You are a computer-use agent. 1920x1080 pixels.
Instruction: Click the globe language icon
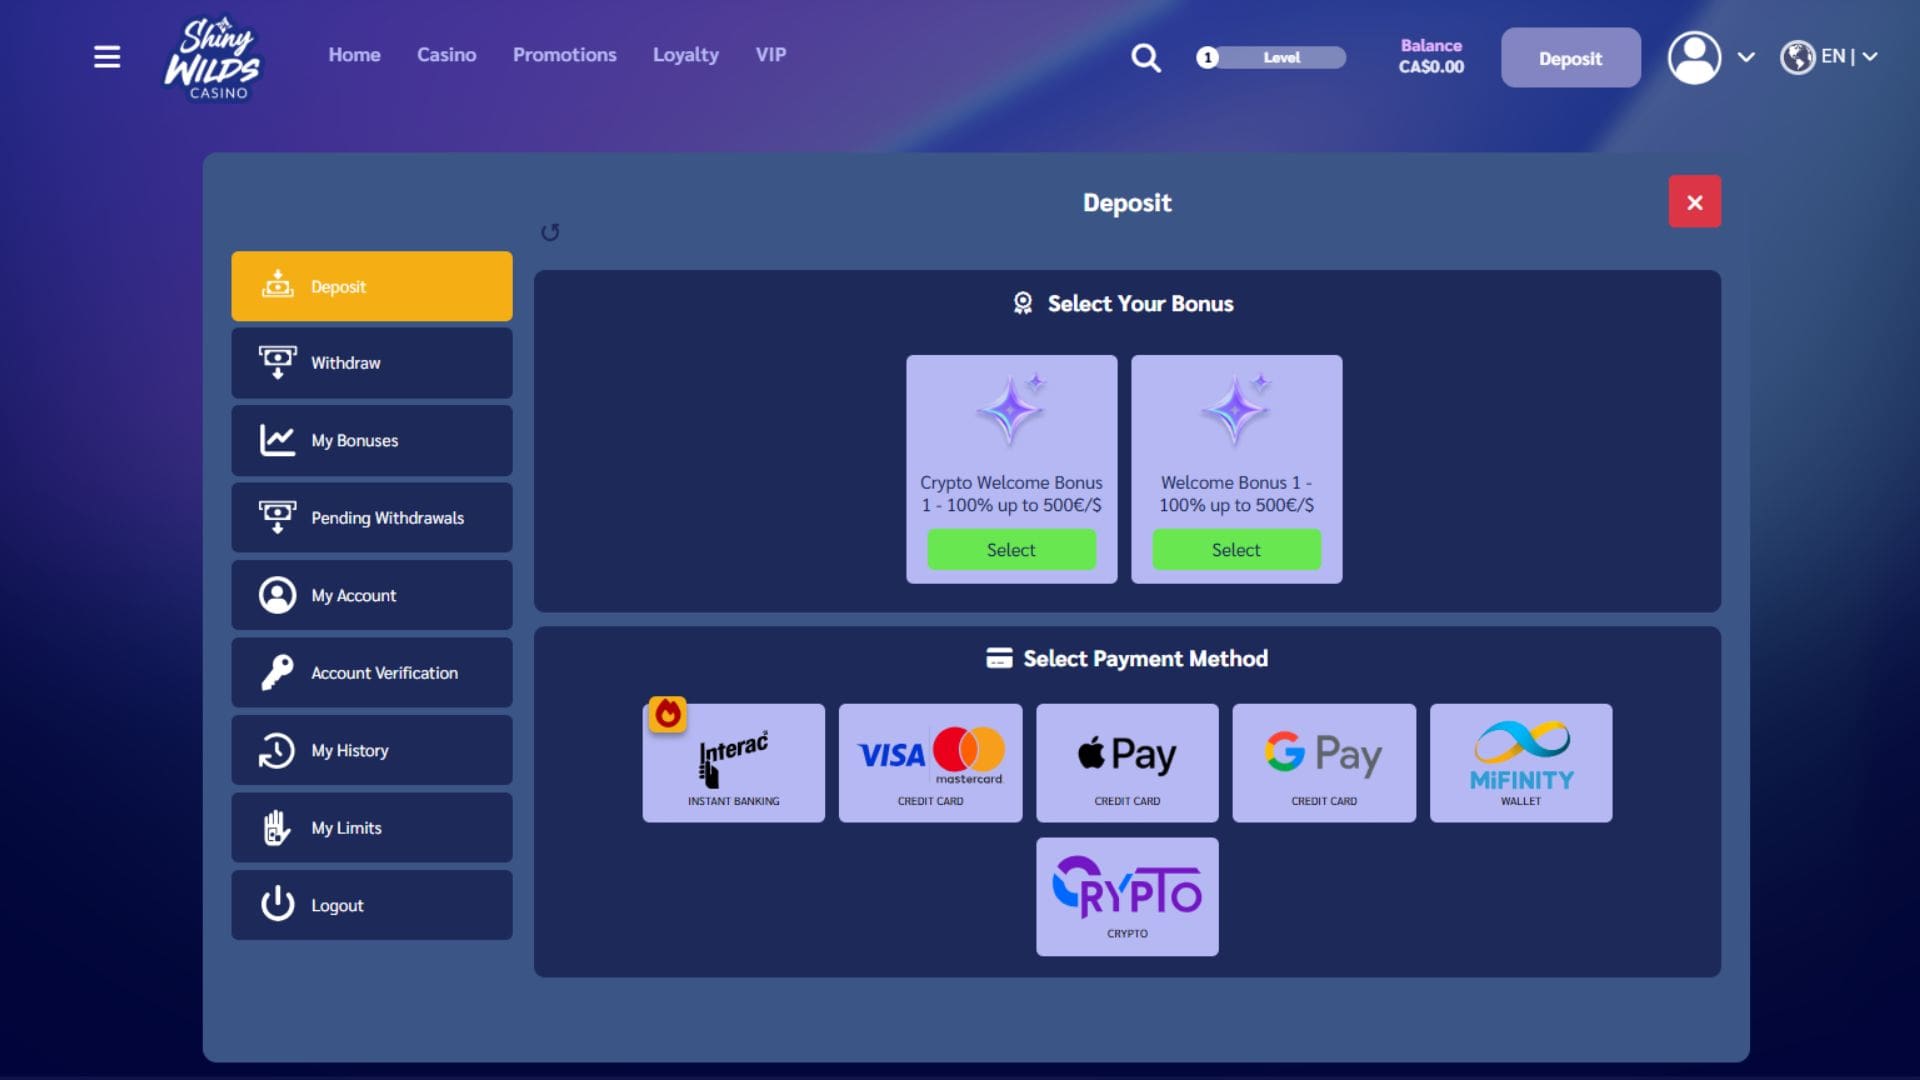(1797, 57)
